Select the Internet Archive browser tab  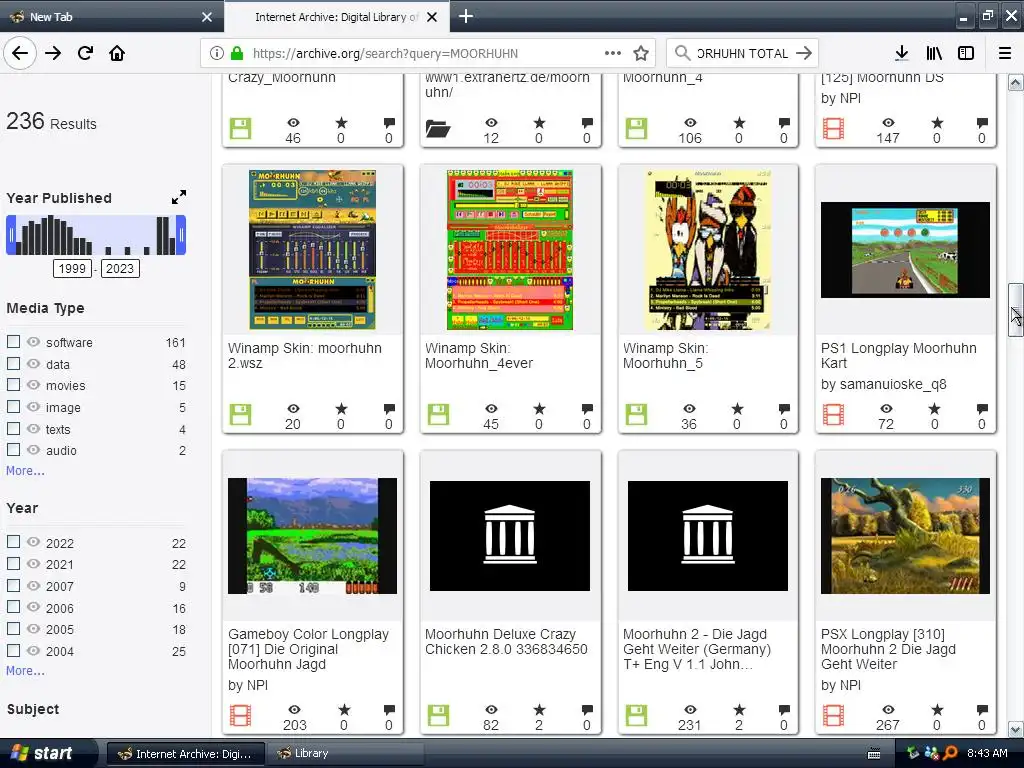coord(336,16)
